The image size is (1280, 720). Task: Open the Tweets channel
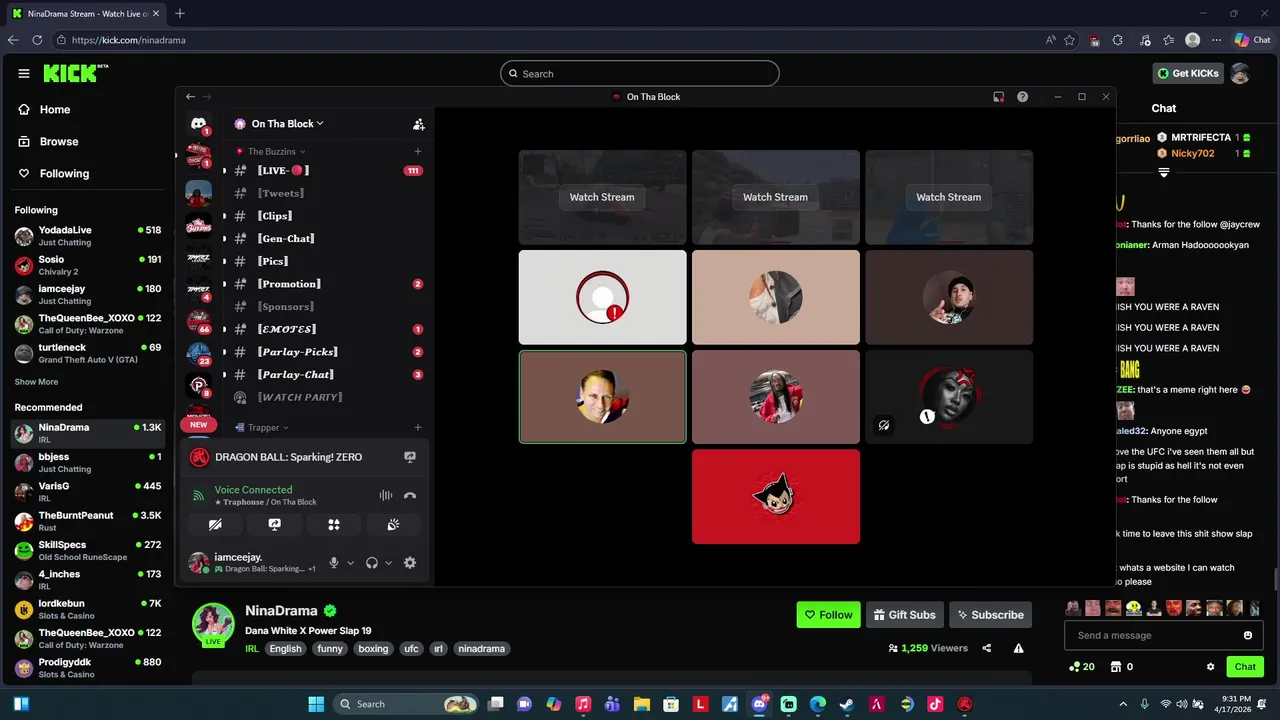point(328,193)
